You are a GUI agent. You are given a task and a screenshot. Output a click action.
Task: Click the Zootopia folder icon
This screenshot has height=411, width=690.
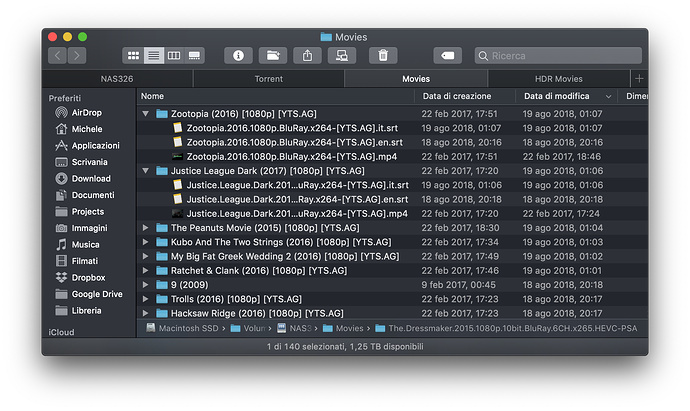pos(162,114)
